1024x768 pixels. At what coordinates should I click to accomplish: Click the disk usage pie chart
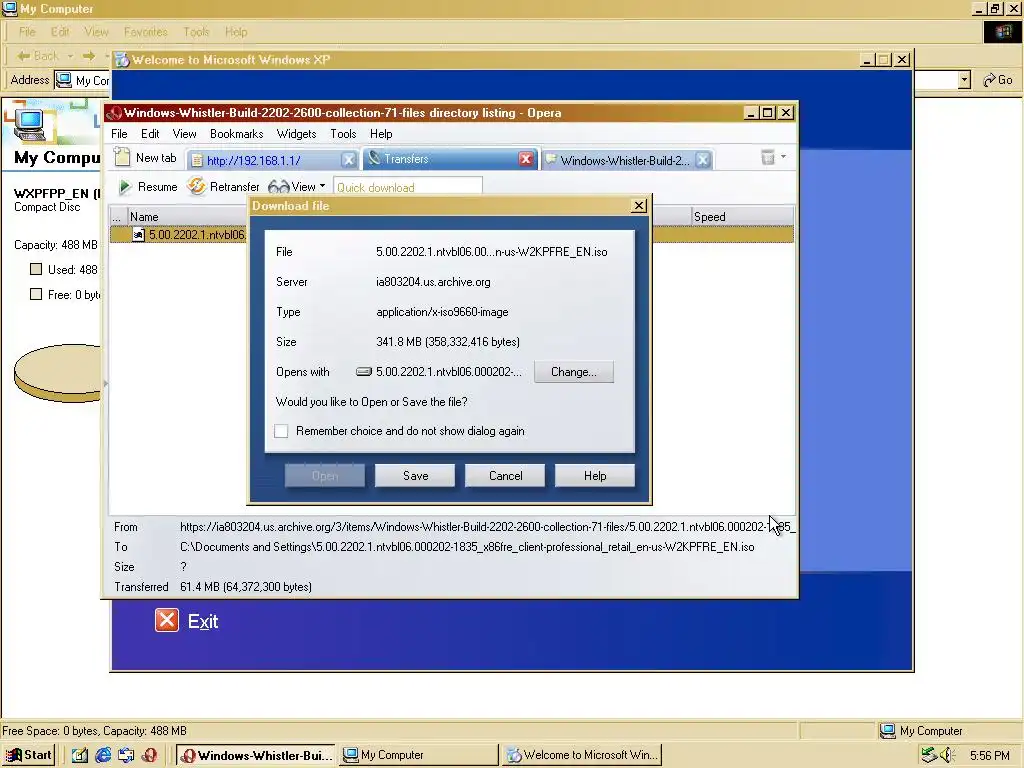click(x=57, y=372)
